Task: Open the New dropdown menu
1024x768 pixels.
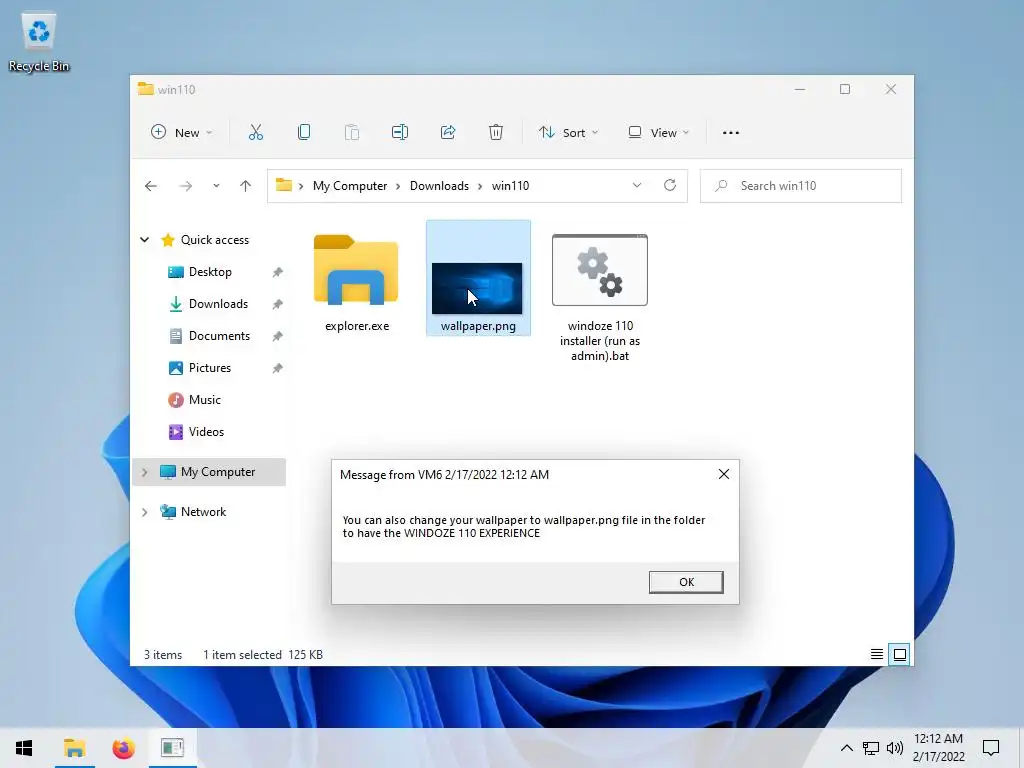Action: click(x=181, y=133)
